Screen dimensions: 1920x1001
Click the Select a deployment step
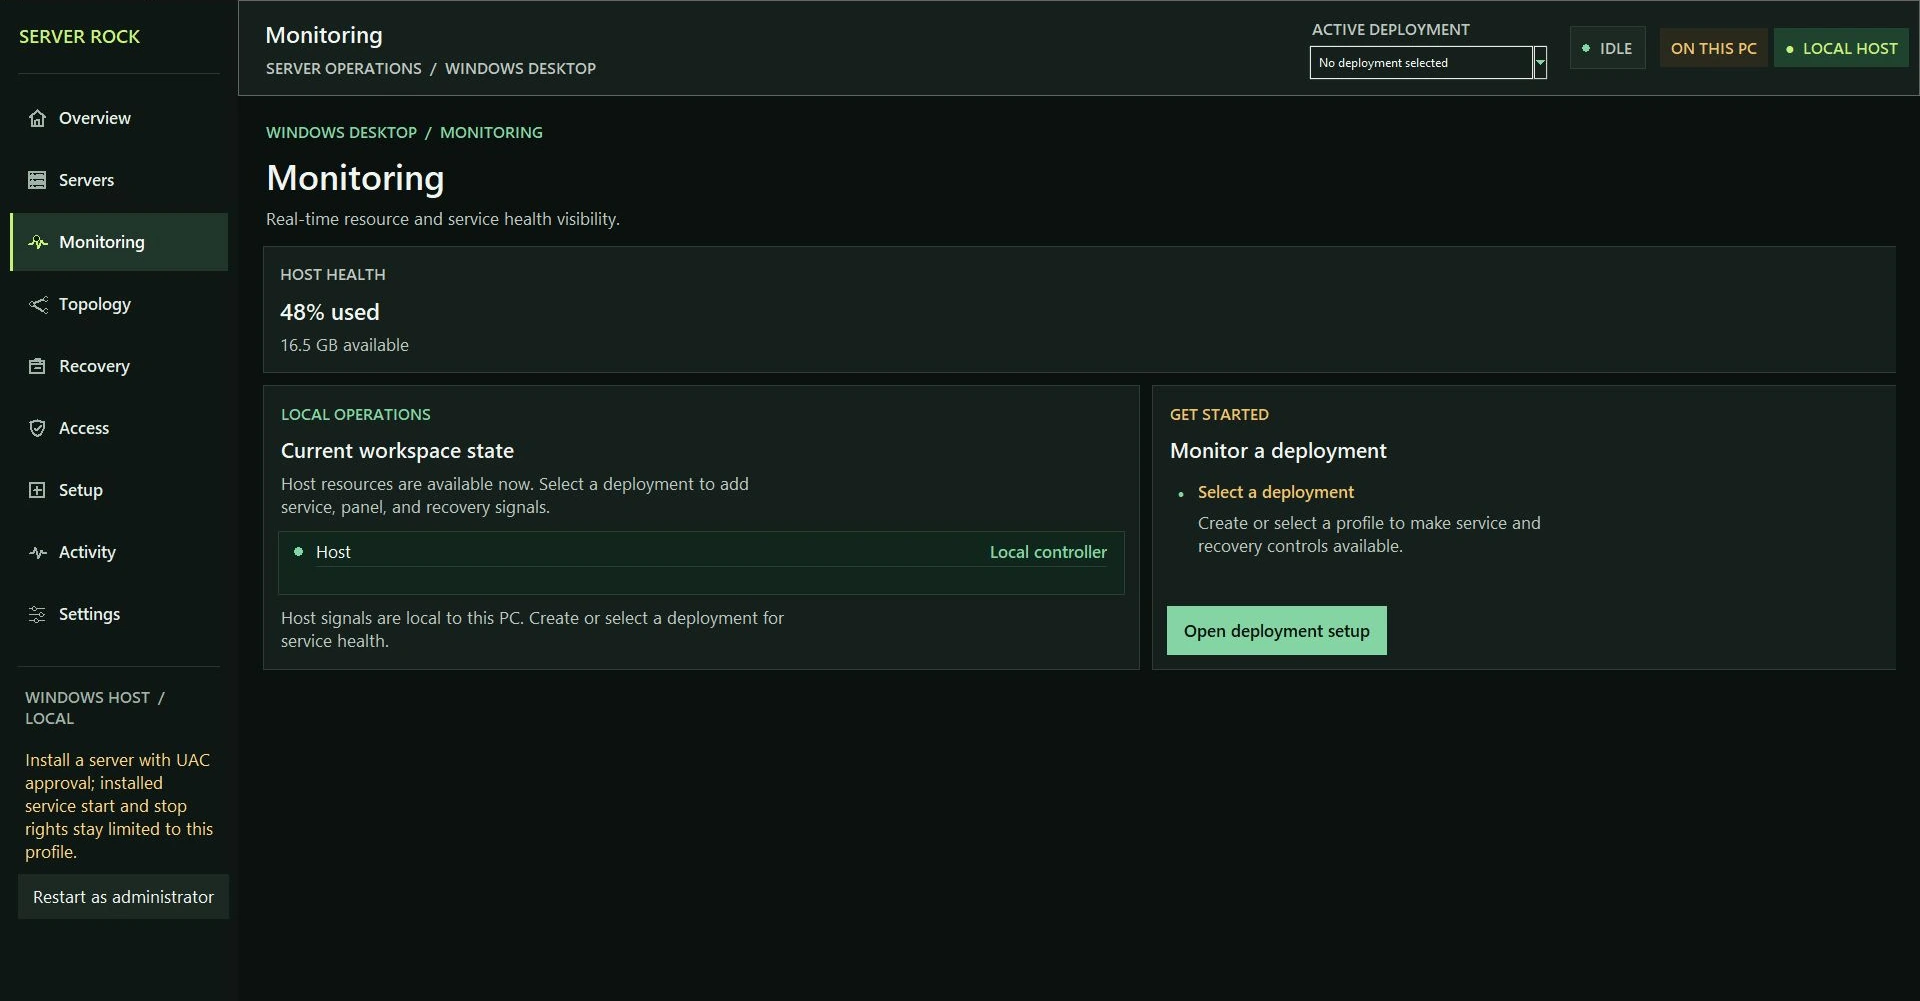point(1276,492)
